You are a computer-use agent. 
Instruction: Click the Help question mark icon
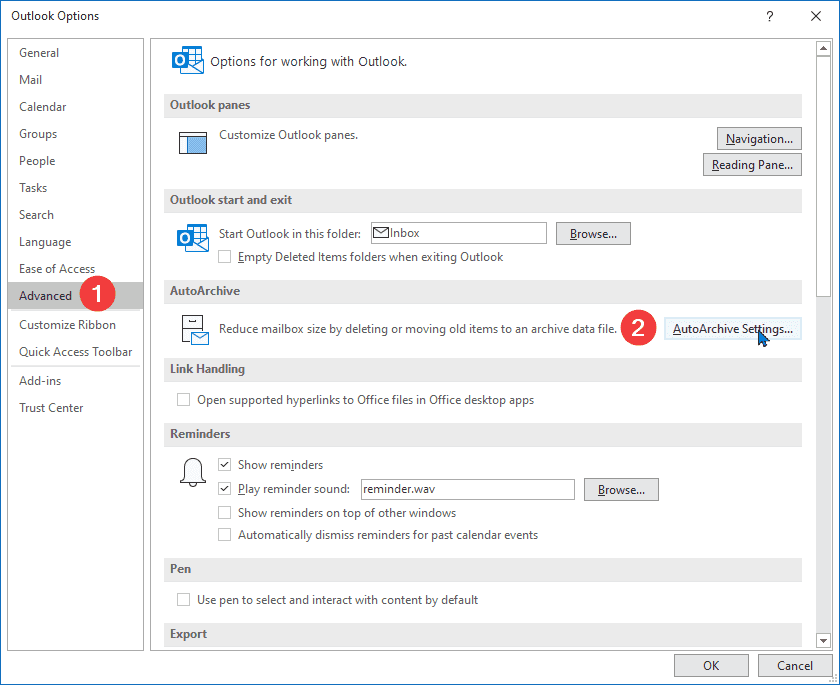(x=769, y=16)
